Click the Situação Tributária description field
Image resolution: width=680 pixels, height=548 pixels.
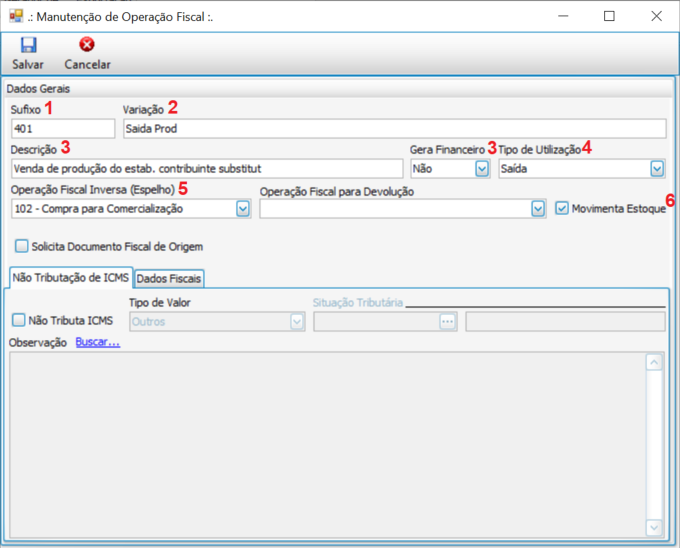click(566, 322)
